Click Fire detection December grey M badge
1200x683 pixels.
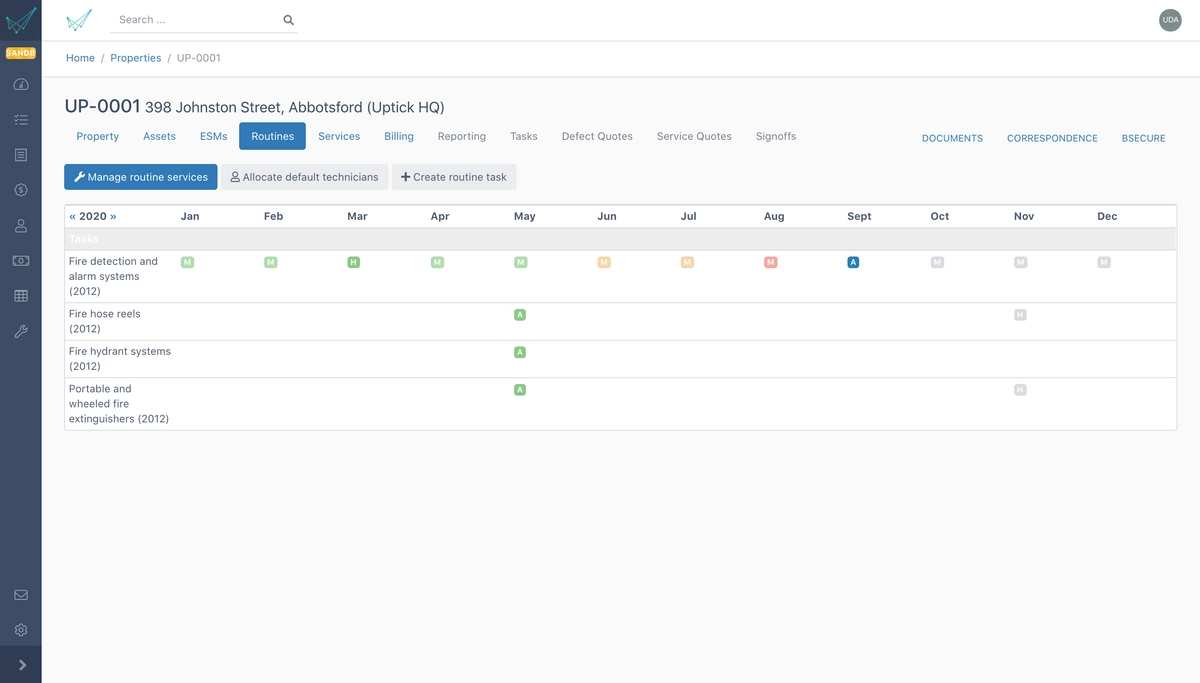click(1104, 262)
